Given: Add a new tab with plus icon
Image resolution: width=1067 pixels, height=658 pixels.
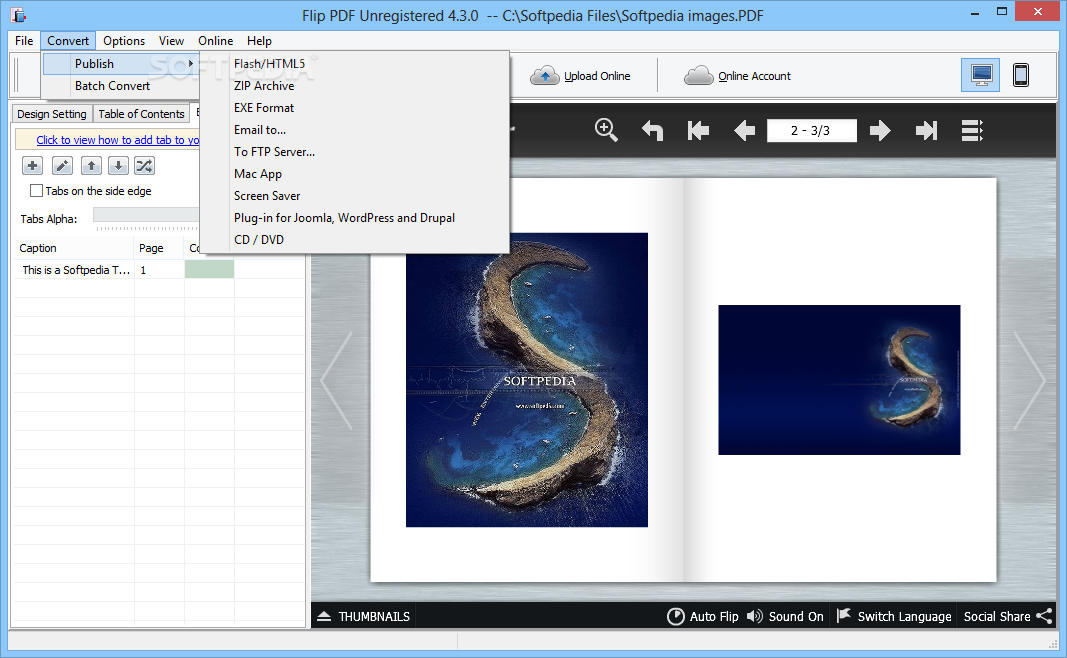Looking at the screenshot, I should 32,165.
